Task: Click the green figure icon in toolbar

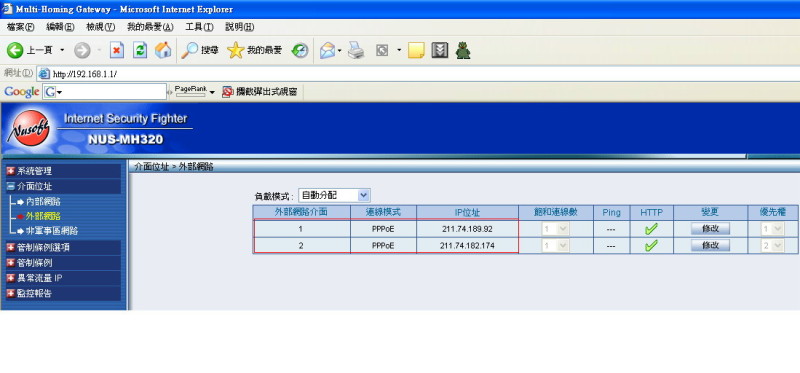Action: [x=463, y=50]
